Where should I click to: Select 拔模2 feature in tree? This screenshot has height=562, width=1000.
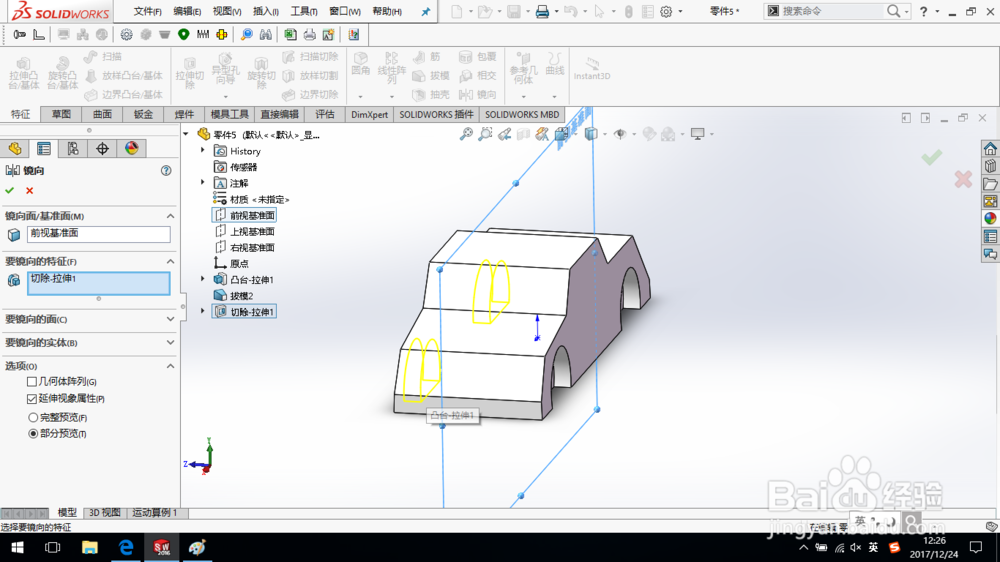point(234,295)
